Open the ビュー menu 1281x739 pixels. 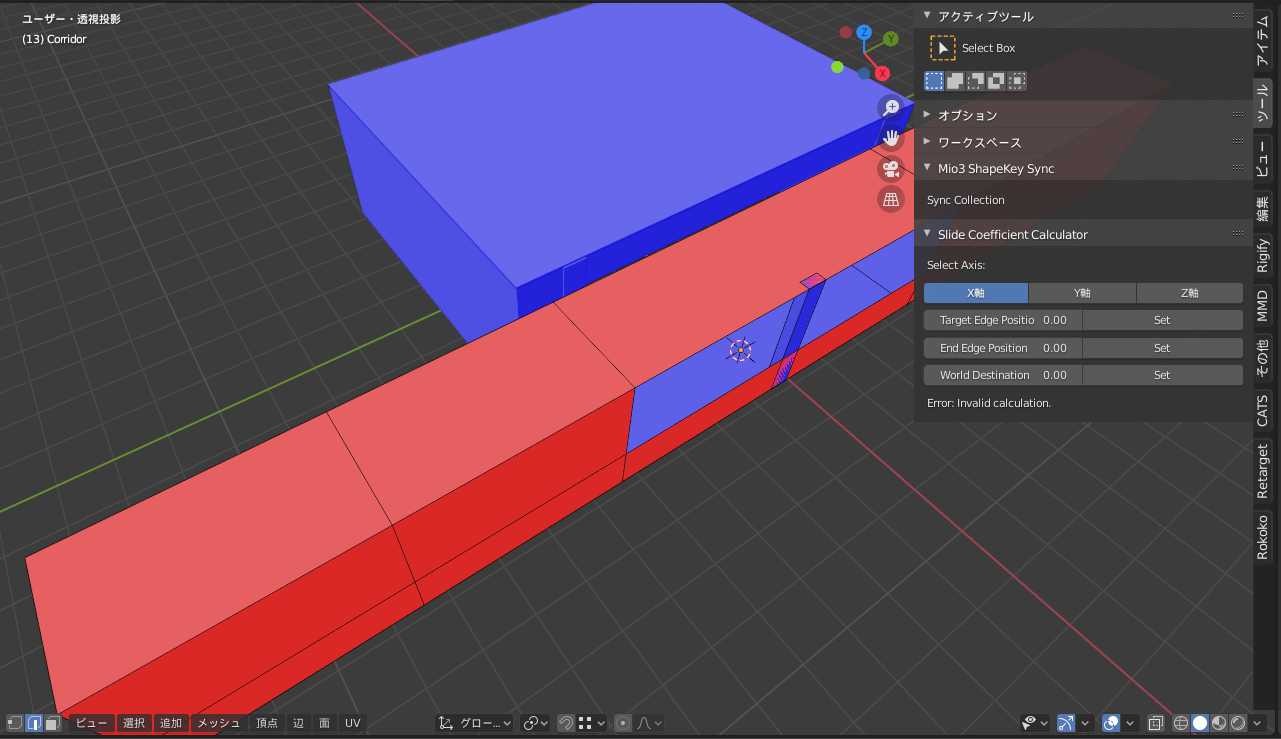92,723
